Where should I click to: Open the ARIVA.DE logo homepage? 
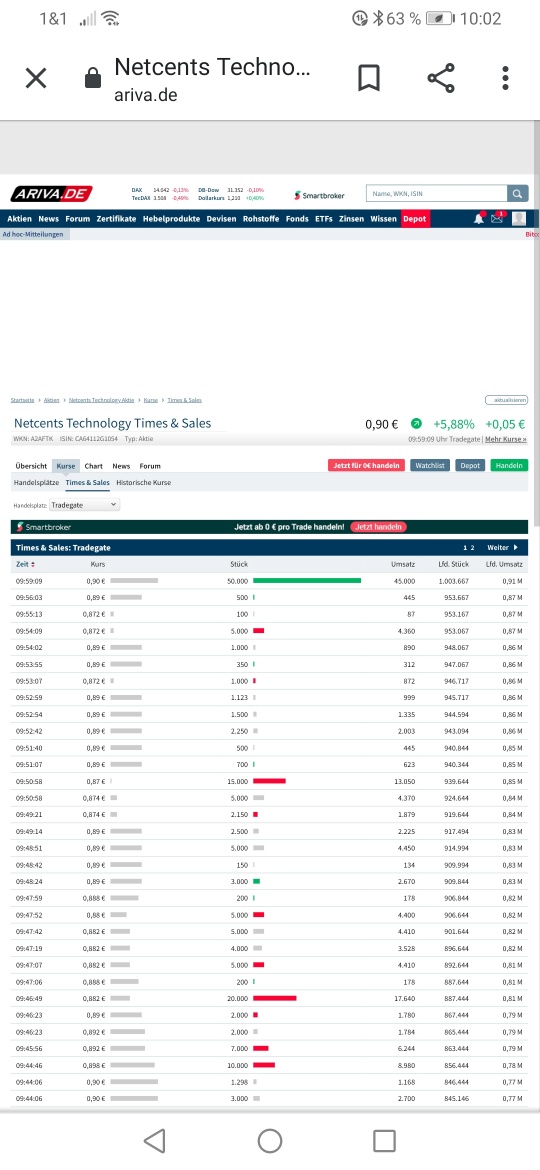click(51, 195)
